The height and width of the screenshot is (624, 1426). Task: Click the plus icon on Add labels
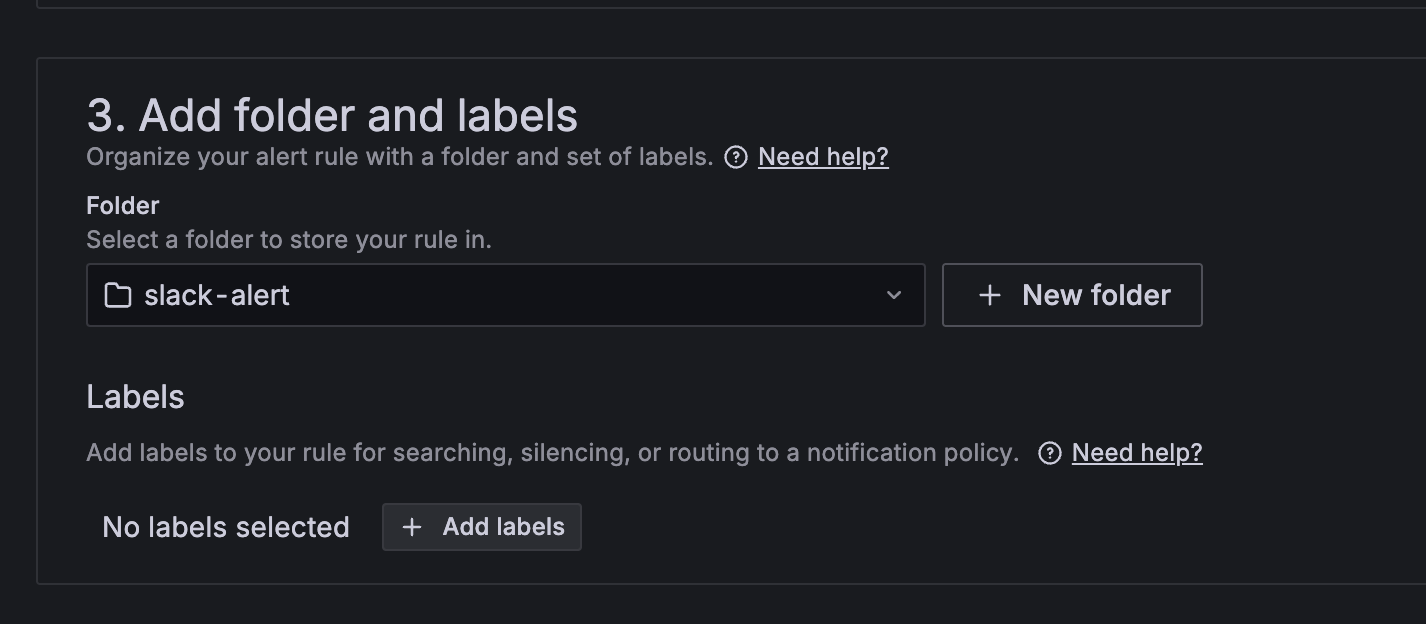tap(411, 527)
